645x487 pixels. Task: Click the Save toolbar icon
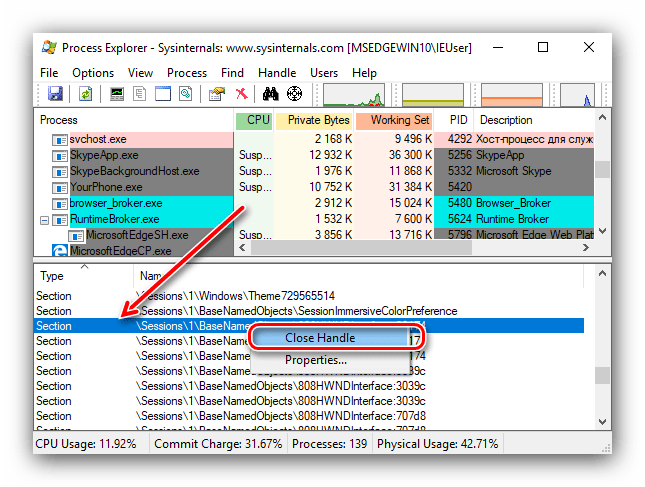click(55, 94)
